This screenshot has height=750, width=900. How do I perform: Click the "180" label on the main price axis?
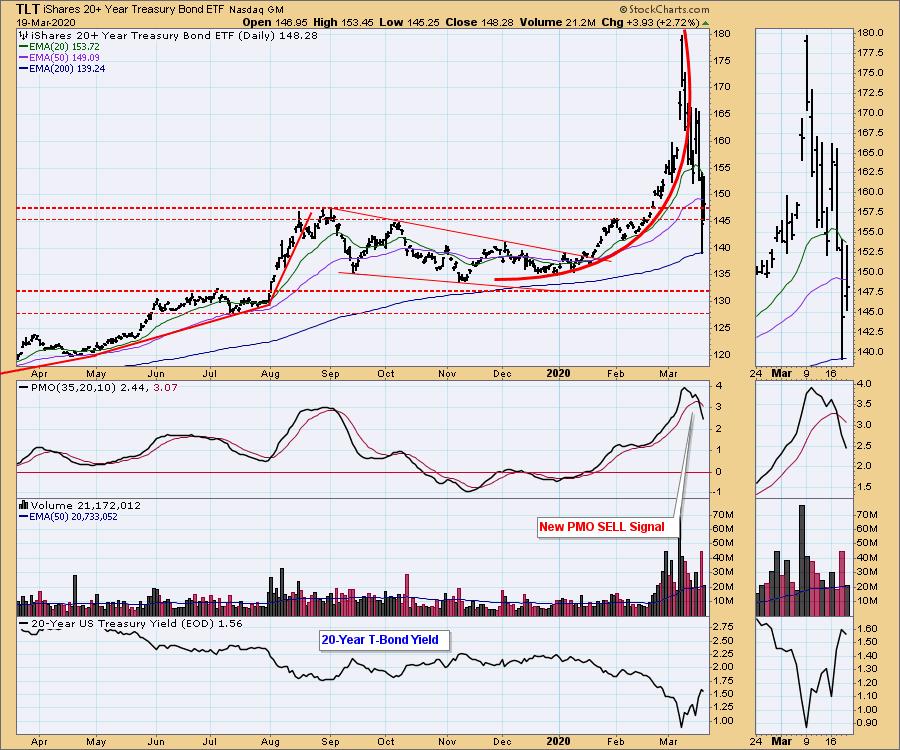pos(722,33)
